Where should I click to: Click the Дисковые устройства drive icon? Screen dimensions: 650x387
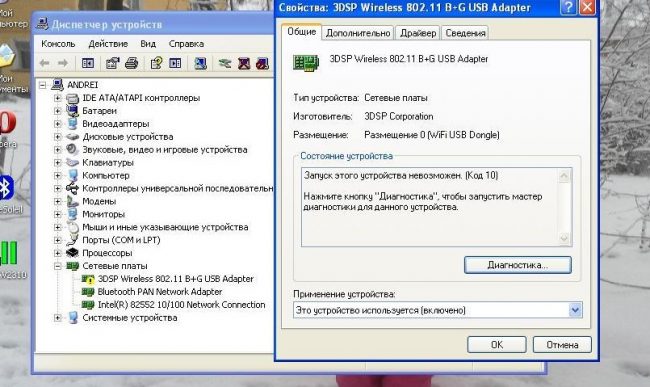tap(73, 136)
